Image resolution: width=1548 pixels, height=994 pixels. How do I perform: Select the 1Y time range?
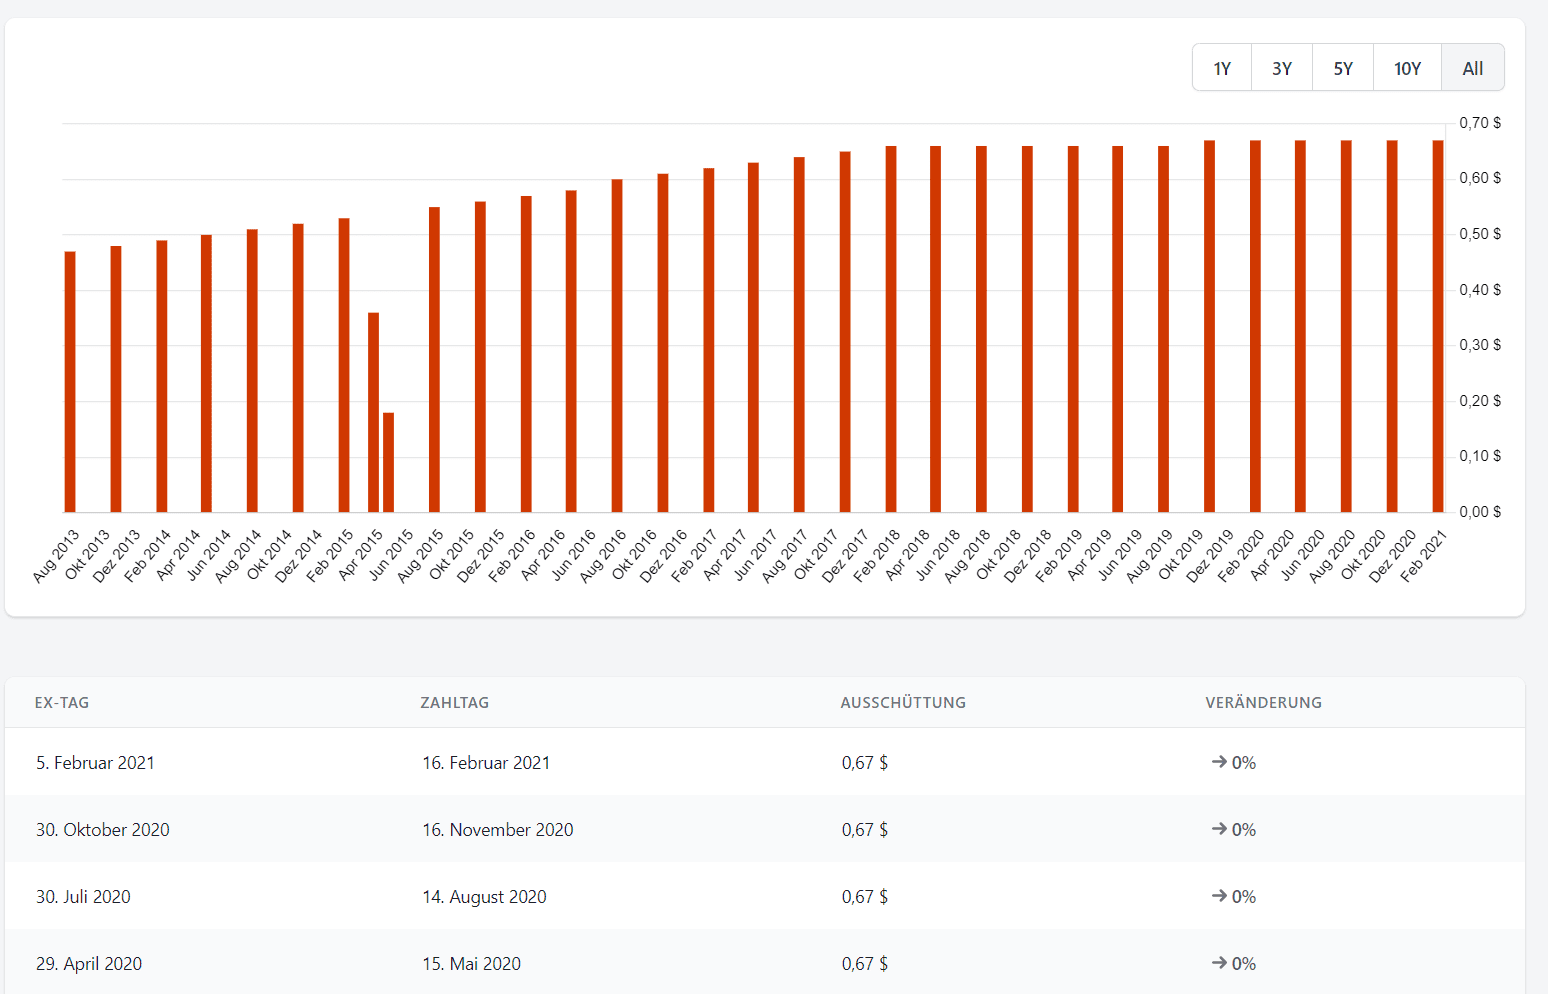click(x=1222, y=68)
